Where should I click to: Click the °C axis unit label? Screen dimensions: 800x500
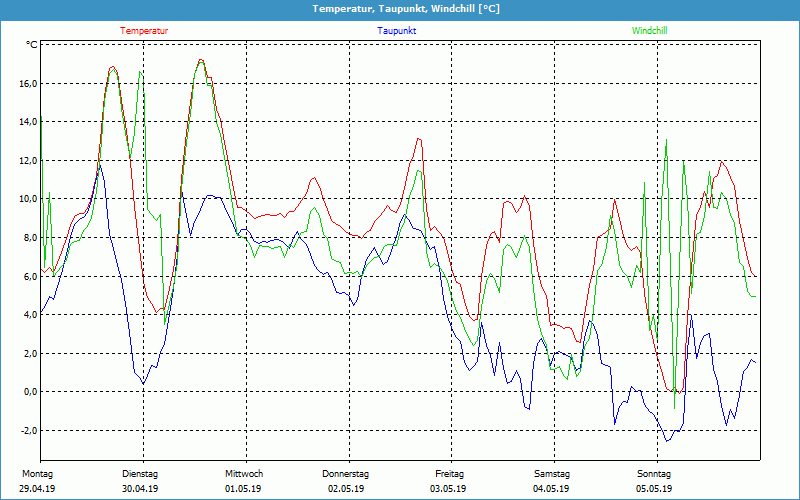pos(32,45)
